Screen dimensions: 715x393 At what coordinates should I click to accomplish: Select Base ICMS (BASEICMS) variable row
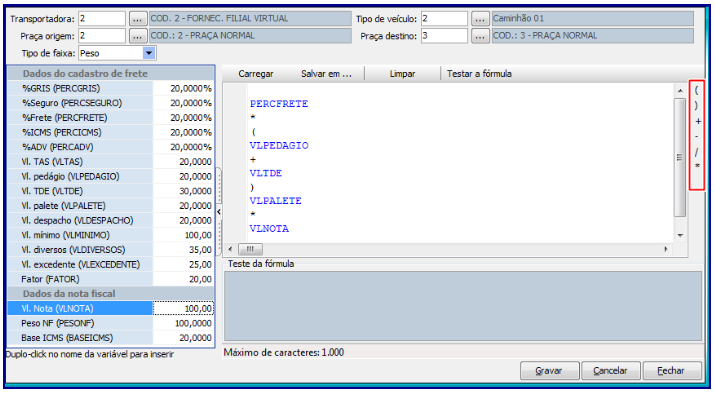(110, 338)
